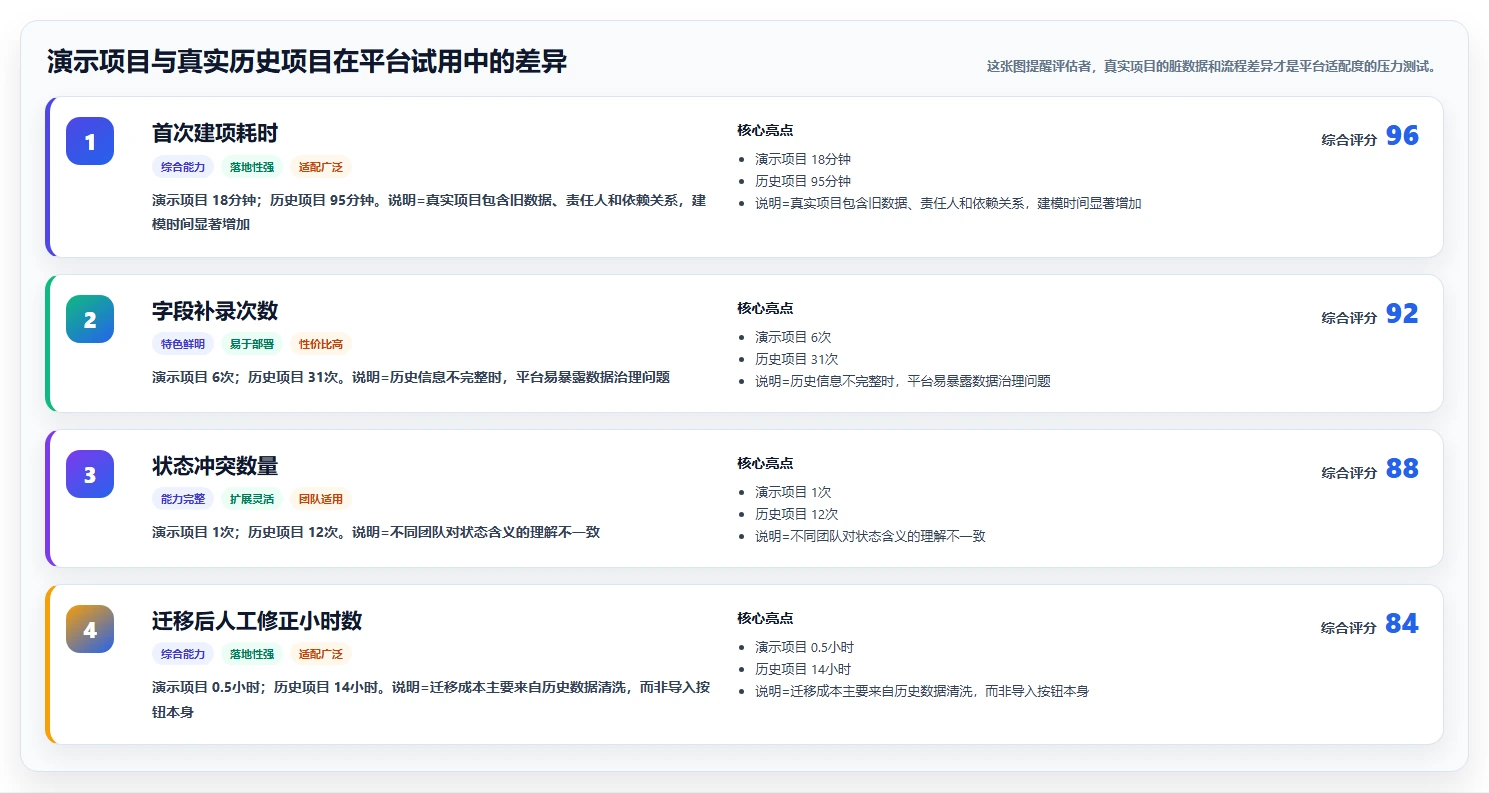Click the score 96
The width and height of the screenshot is (1489, 793).
click(1402, 136)
